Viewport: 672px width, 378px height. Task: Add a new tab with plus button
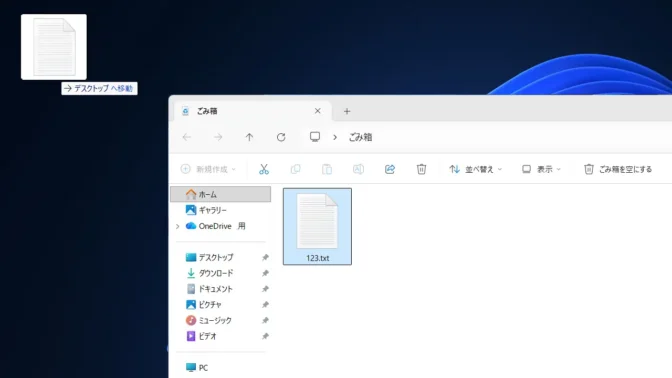click(x=347, y=111)
